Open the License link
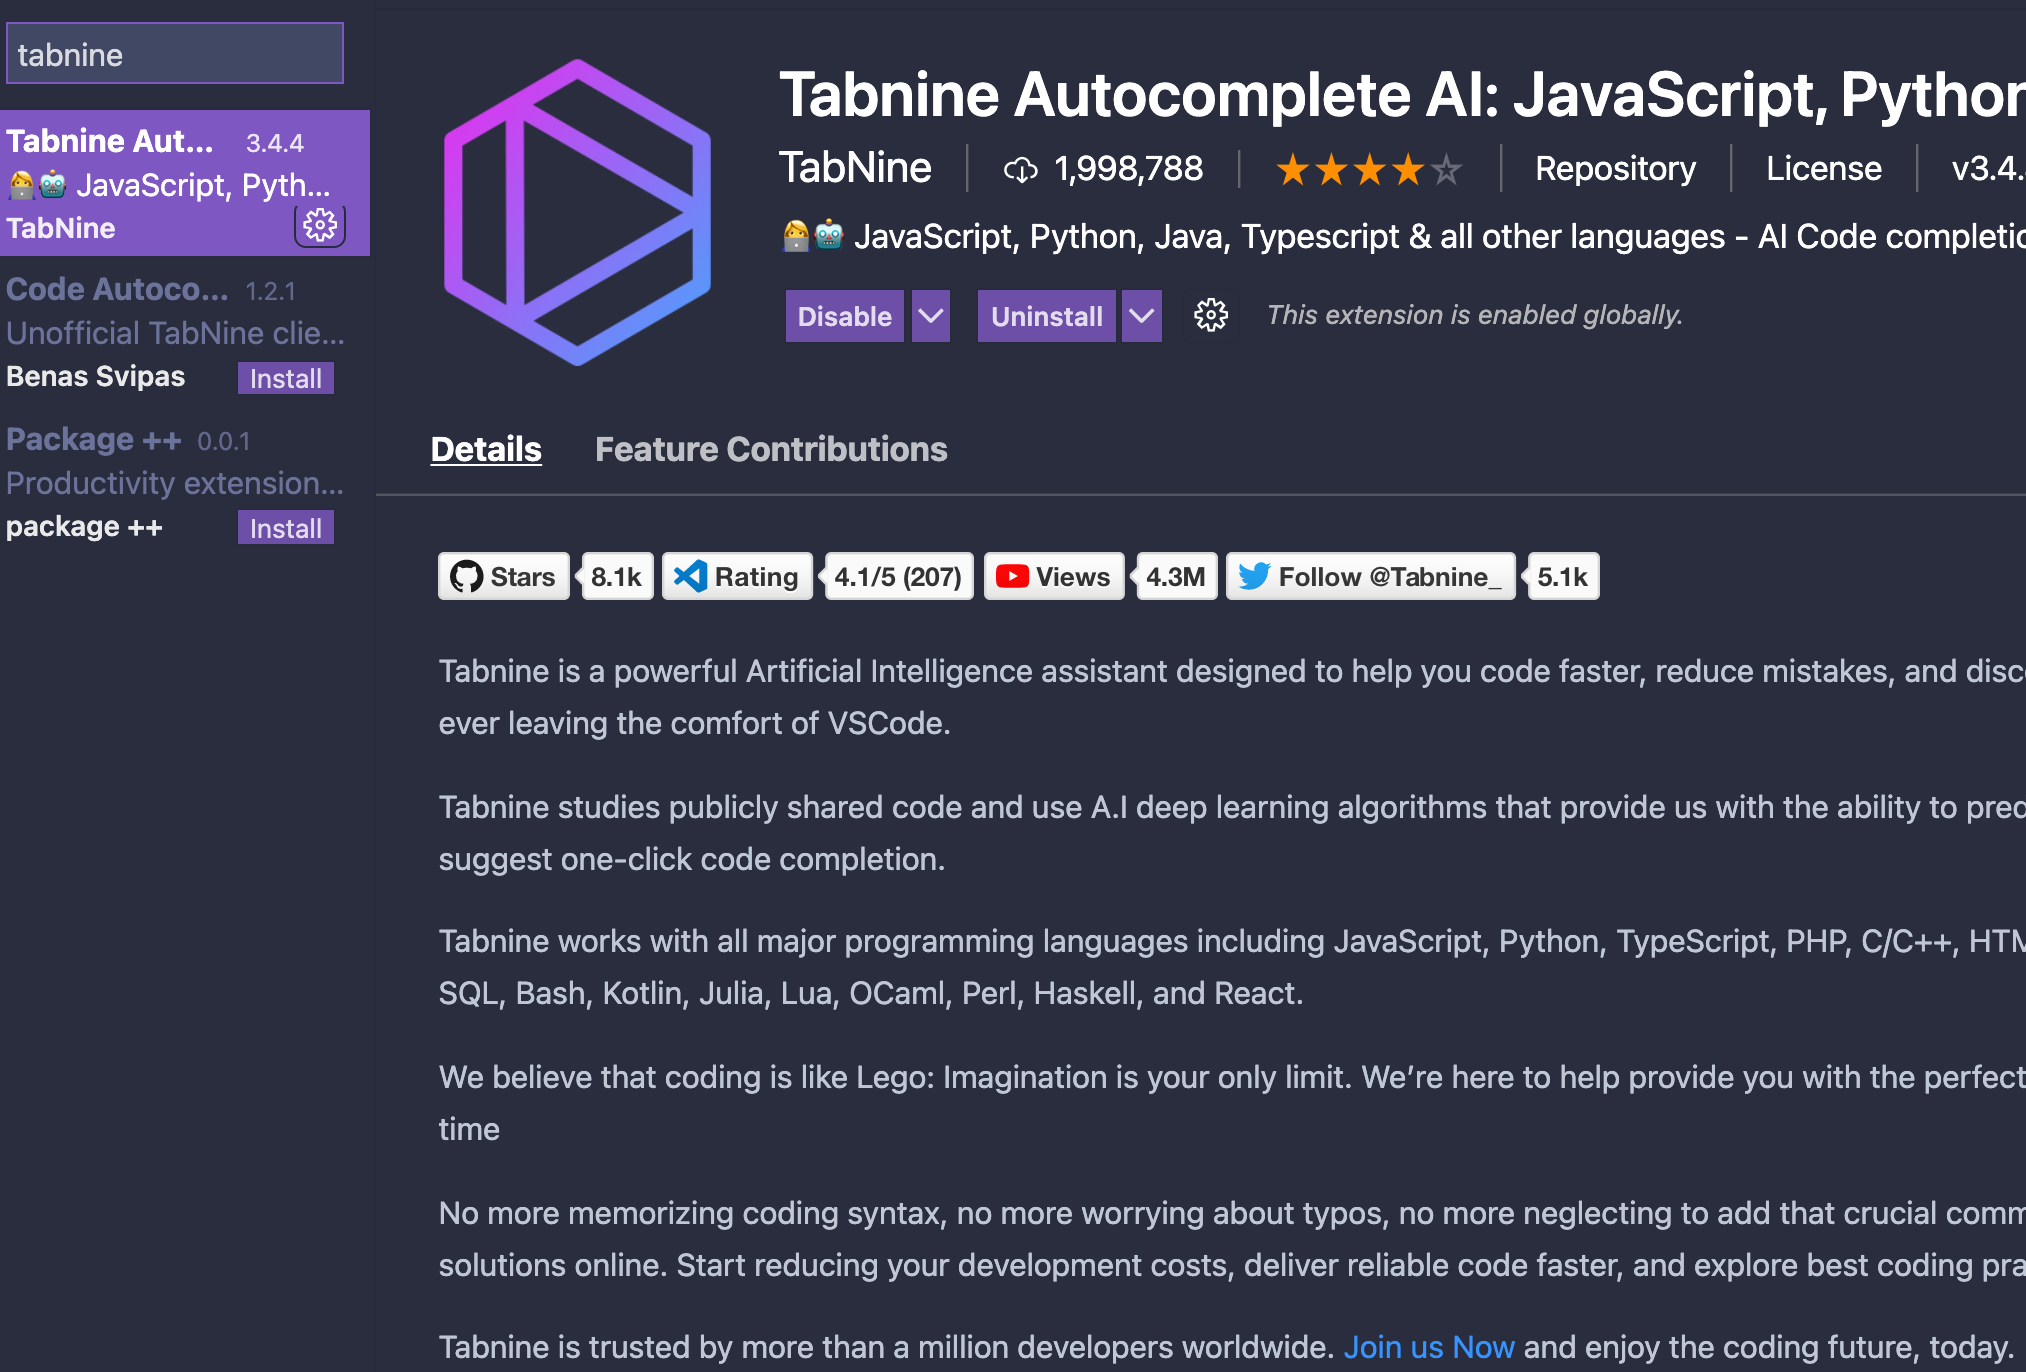Screen dimensions: 2026x1372 (x=1823, y=169)
